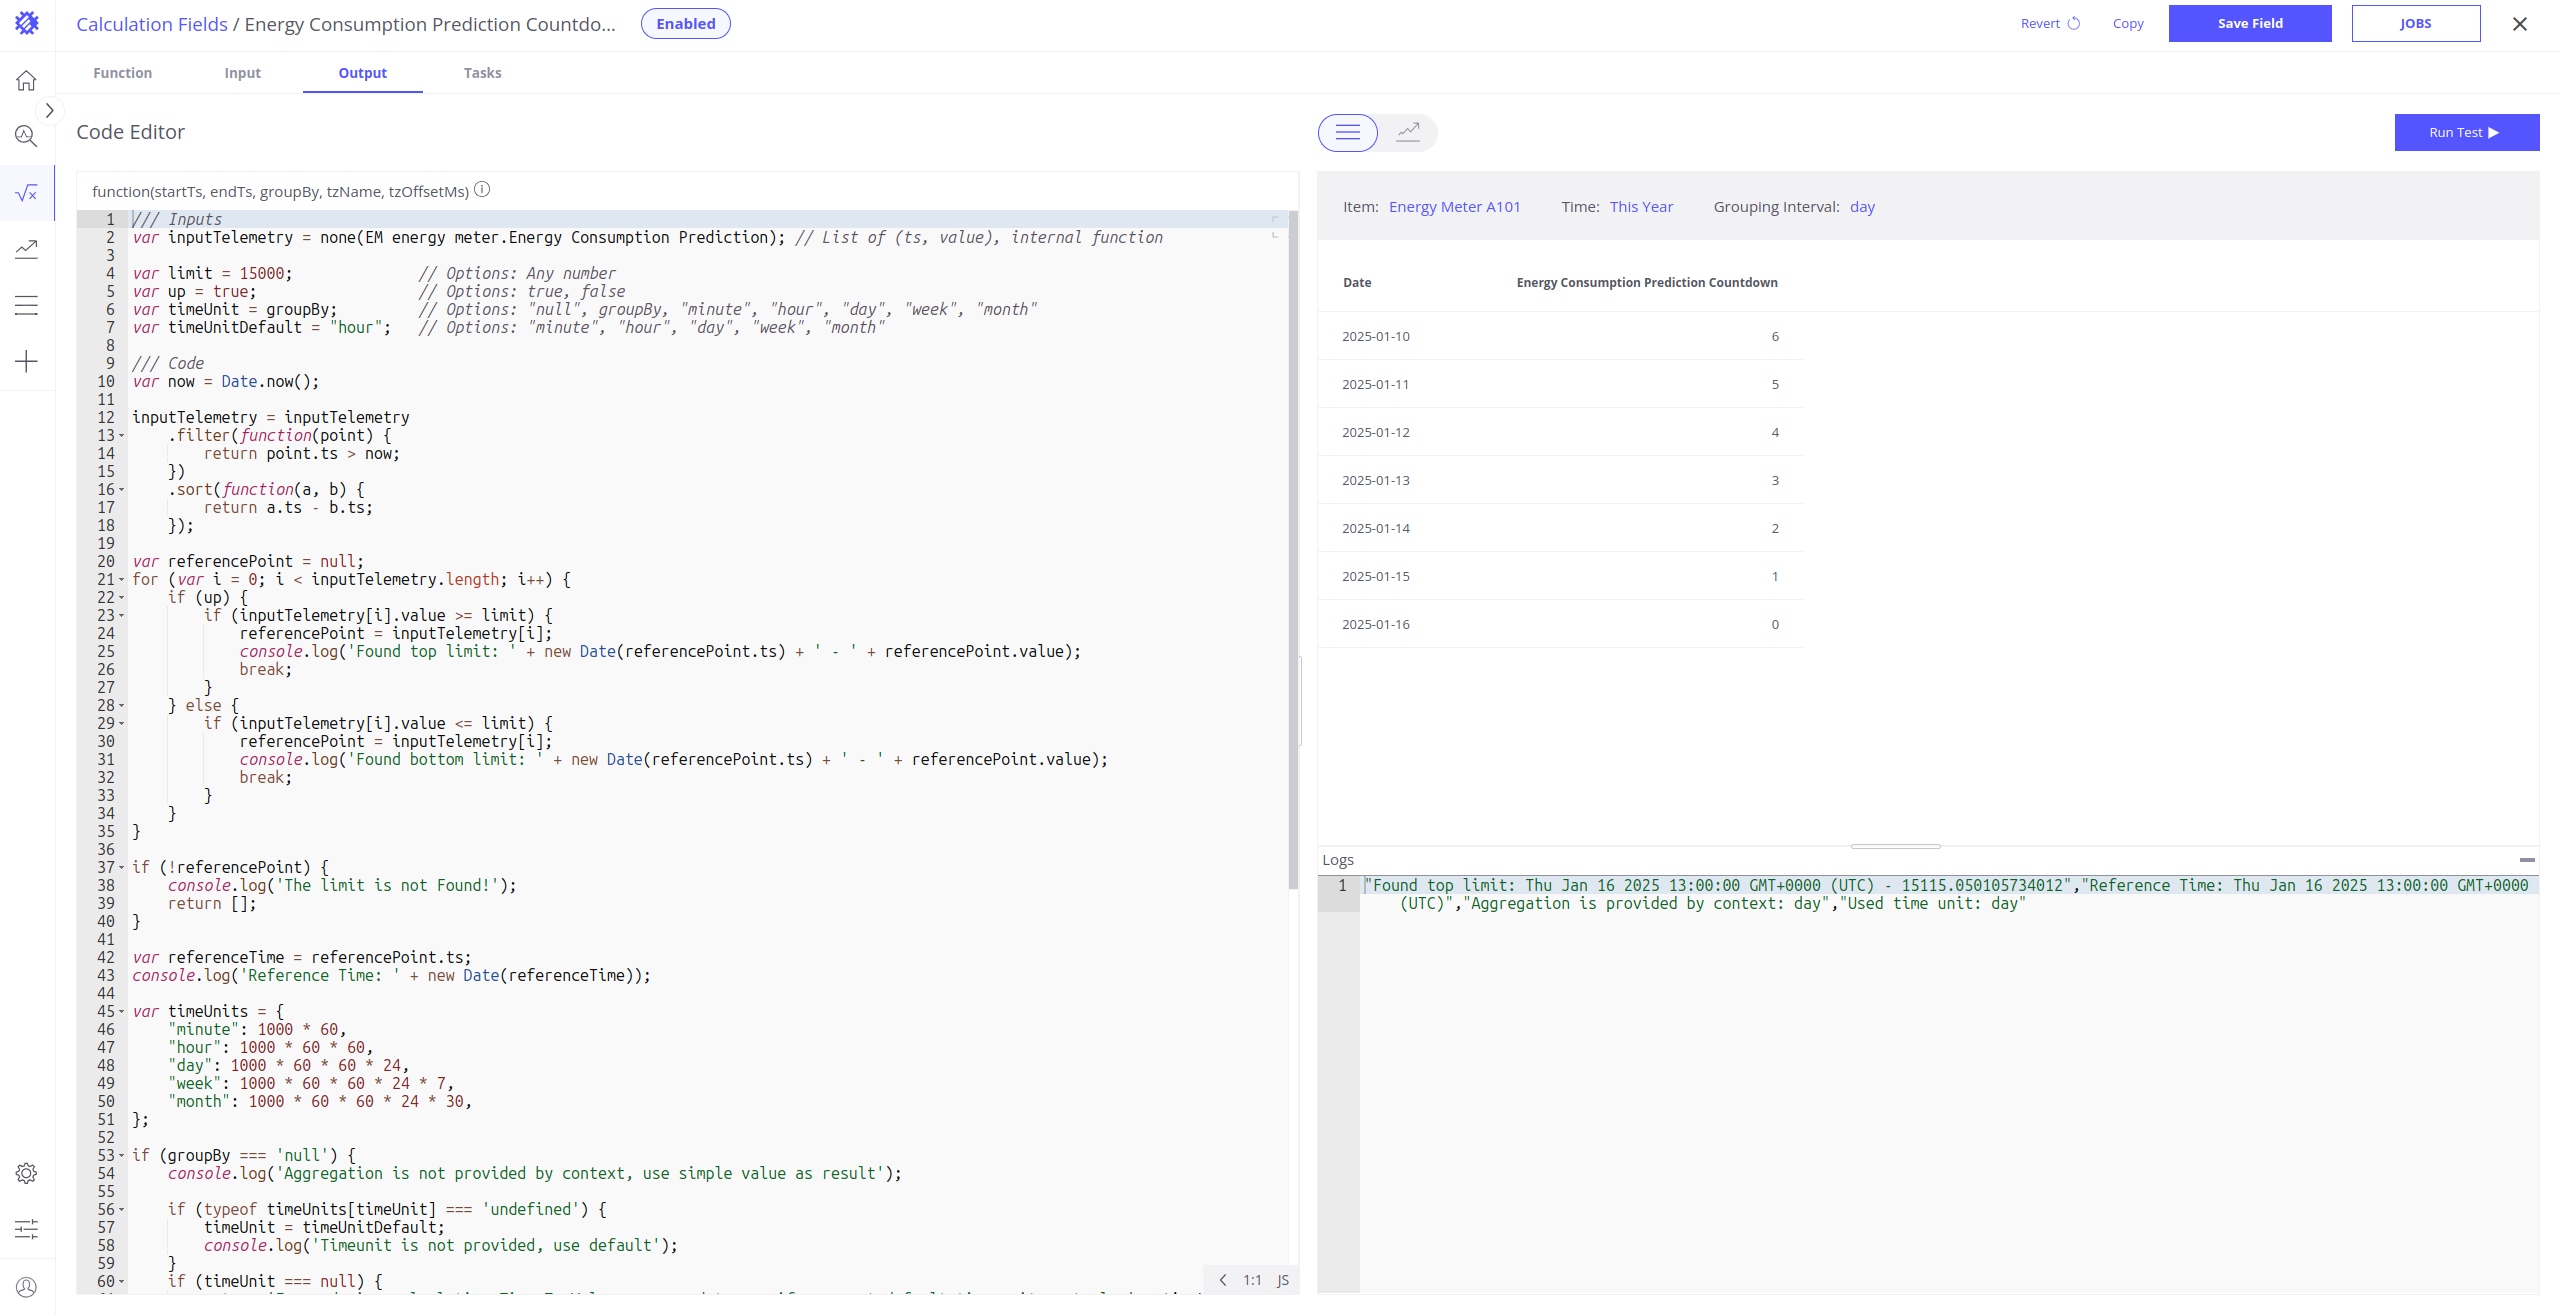Toggle the Enabled status badge

pyautogui.click(x=685, y=24)
